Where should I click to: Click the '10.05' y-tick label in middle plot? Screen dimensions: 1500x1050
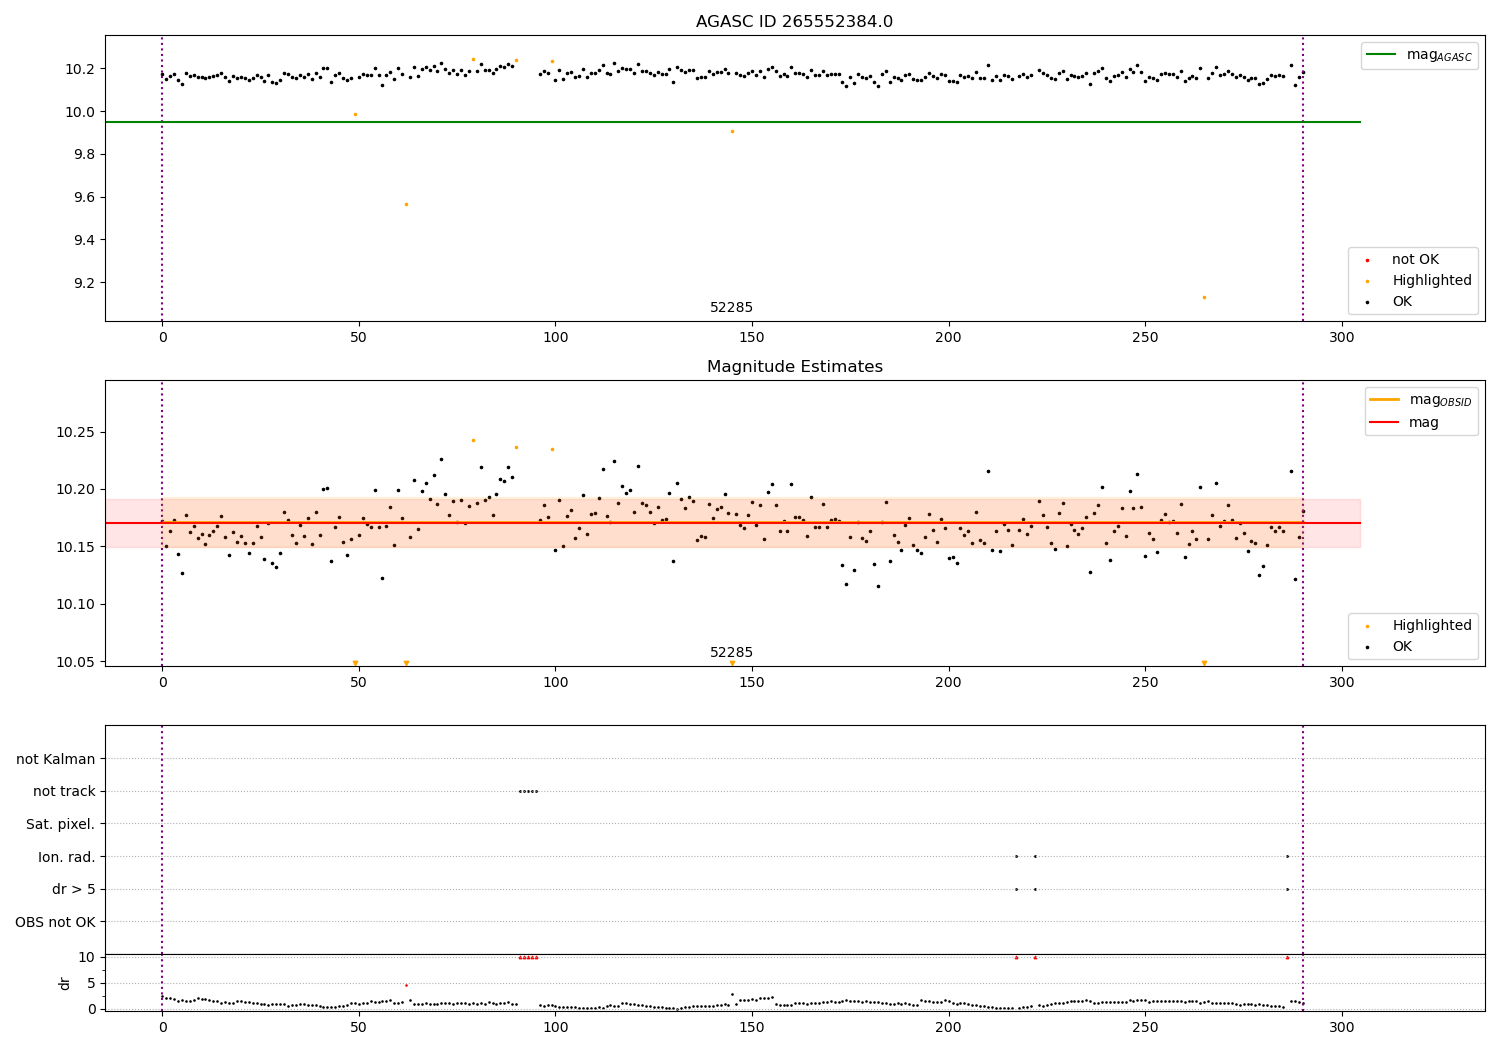click(x=78, y=662)
